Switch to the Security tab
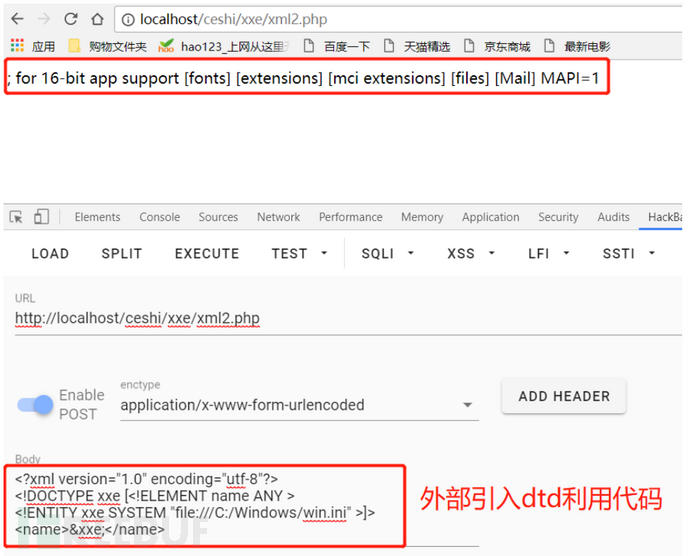 coord(558,217)
